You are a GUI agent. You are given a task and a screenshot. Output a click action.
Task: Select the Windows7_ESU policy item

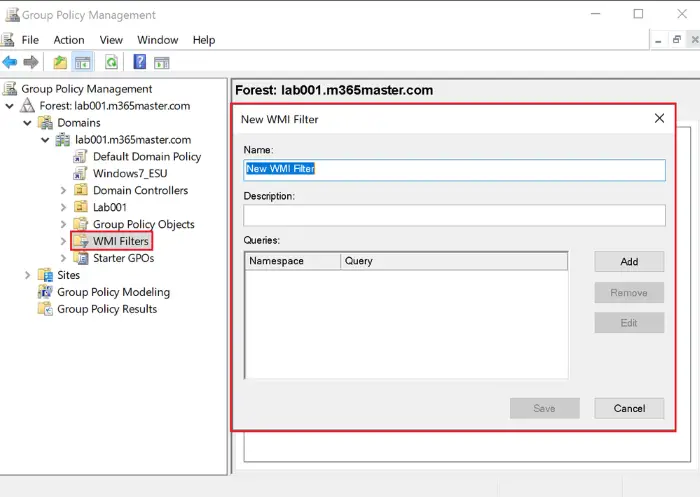130,173
